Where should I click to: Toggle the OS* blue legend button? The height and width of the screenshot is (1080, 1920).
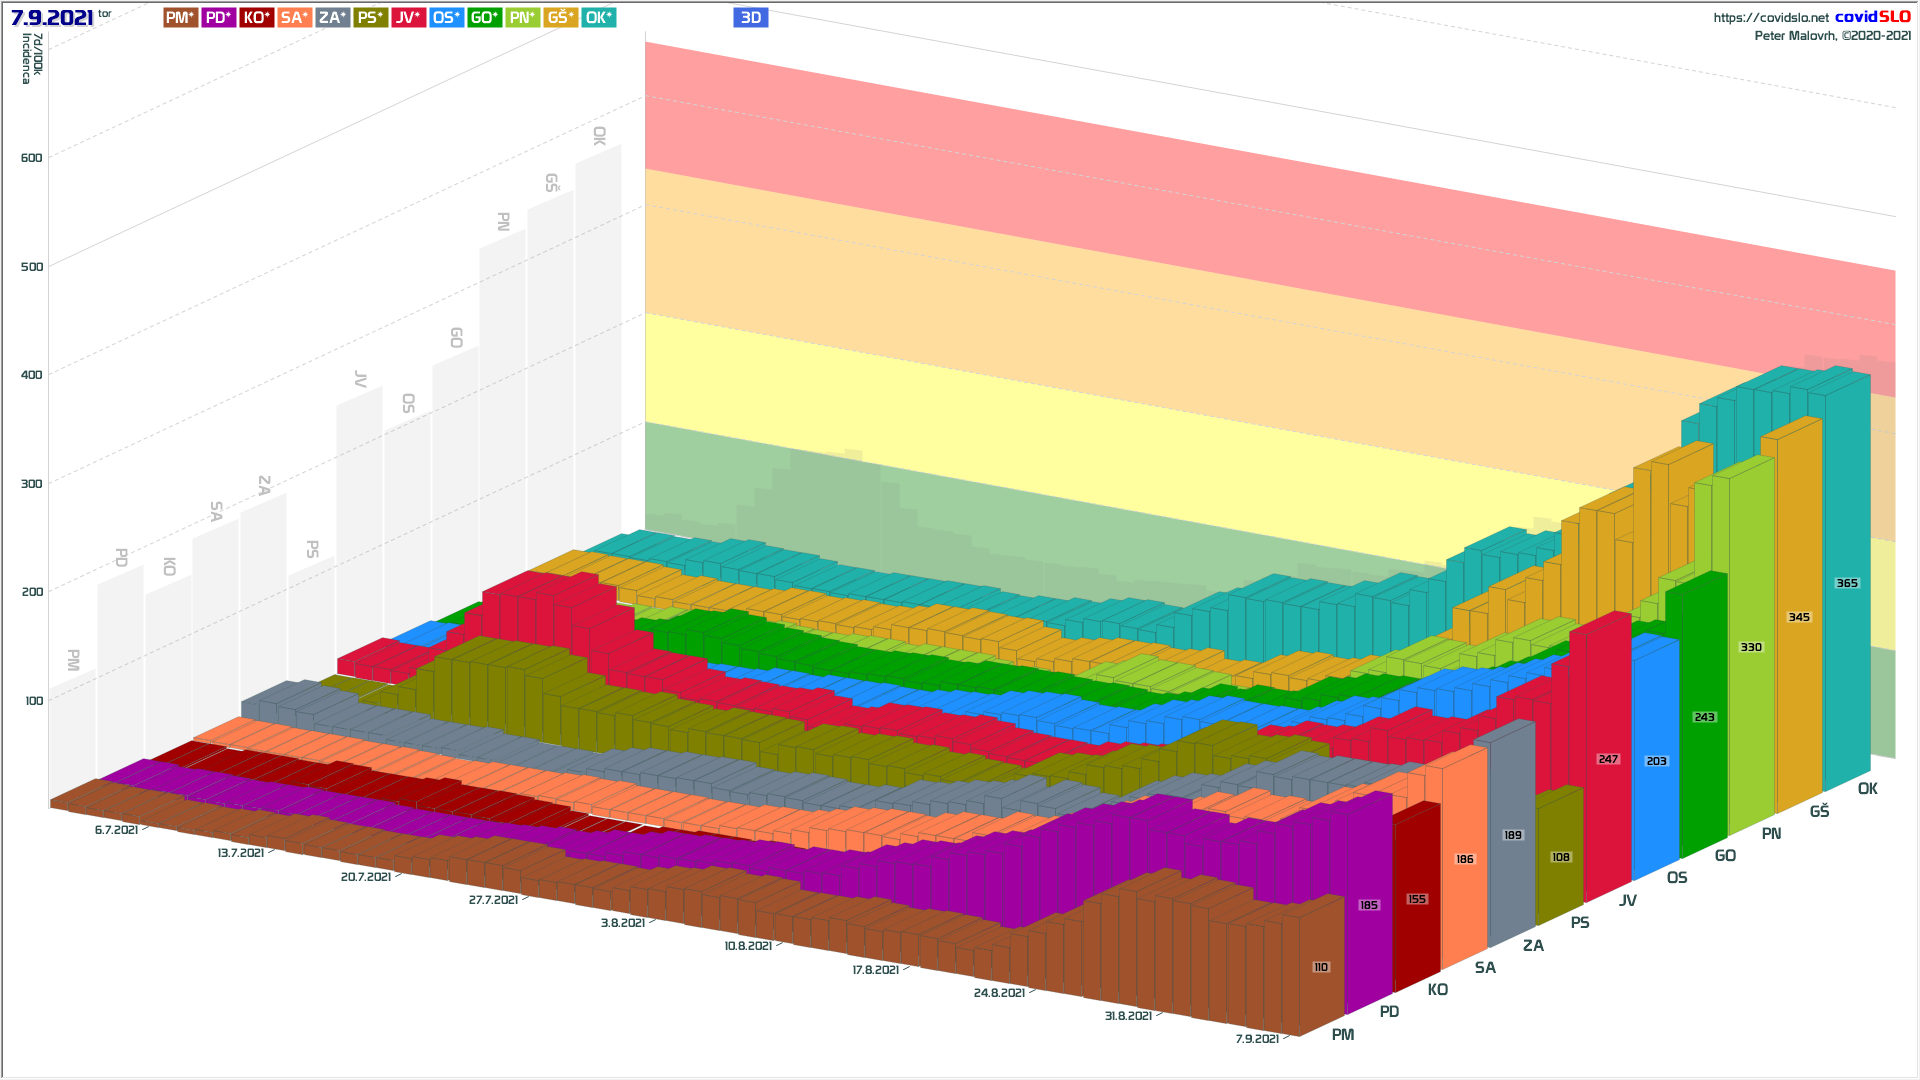click(x=446, y=18)
